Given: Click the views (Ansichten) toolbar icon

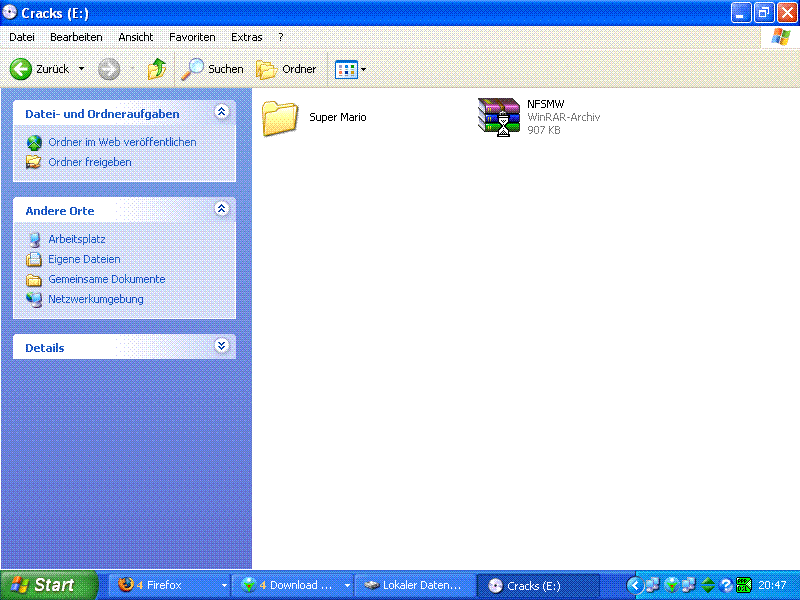Looking at the screenshot, I should tap(345, 69).
